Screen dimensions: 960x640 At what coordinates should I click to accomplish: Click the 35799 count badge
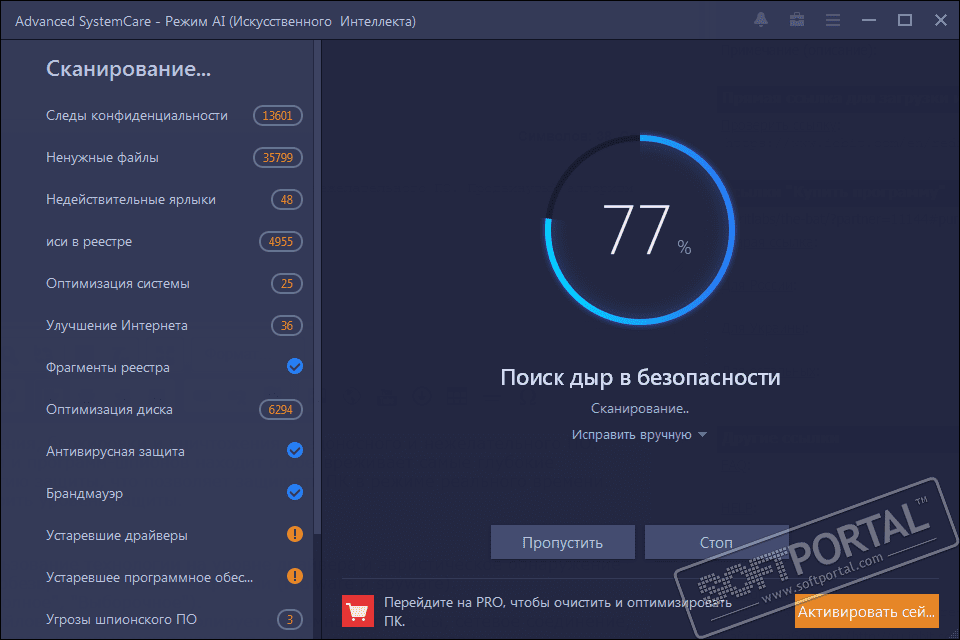(278, 157)
